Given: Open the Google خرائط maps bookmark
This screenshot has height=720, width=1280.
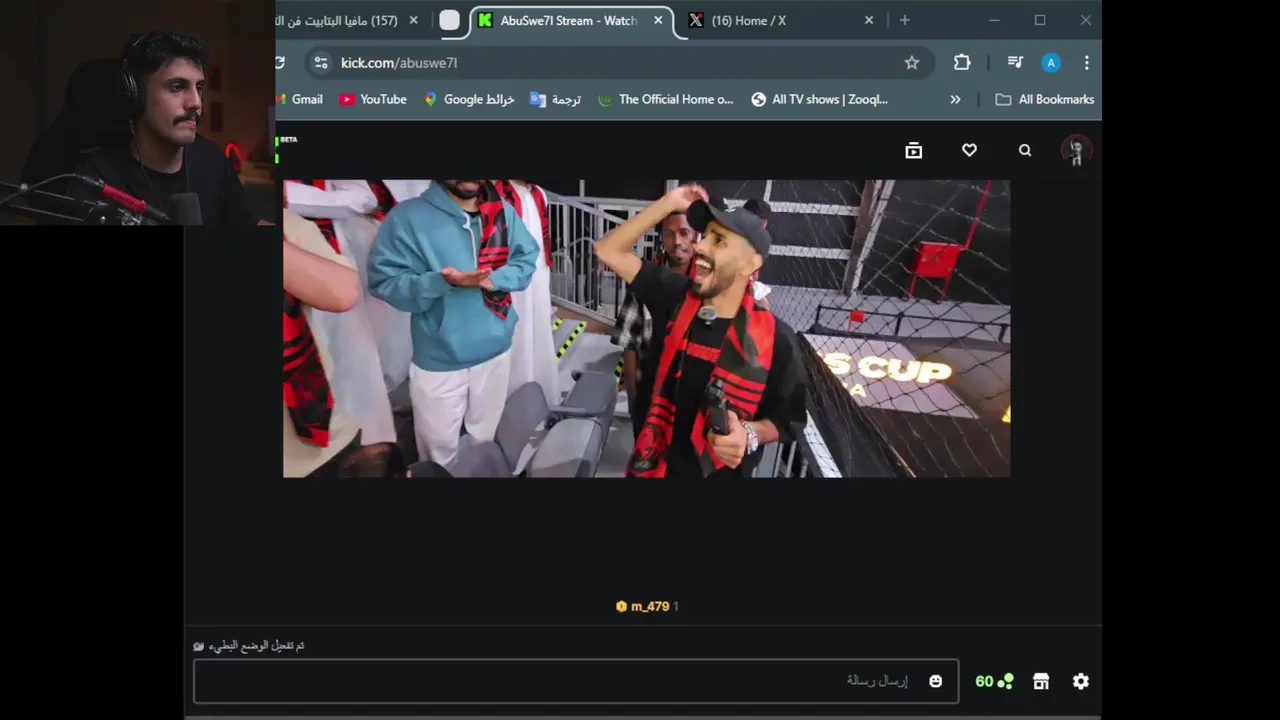Looking at the screenshot, I should click(x=469, y=99).
